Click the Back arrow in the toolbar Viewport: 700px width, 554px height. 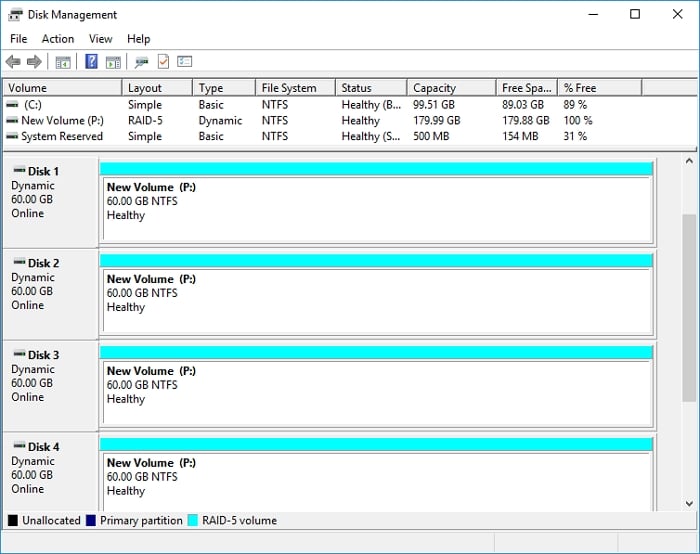point(13,62)
